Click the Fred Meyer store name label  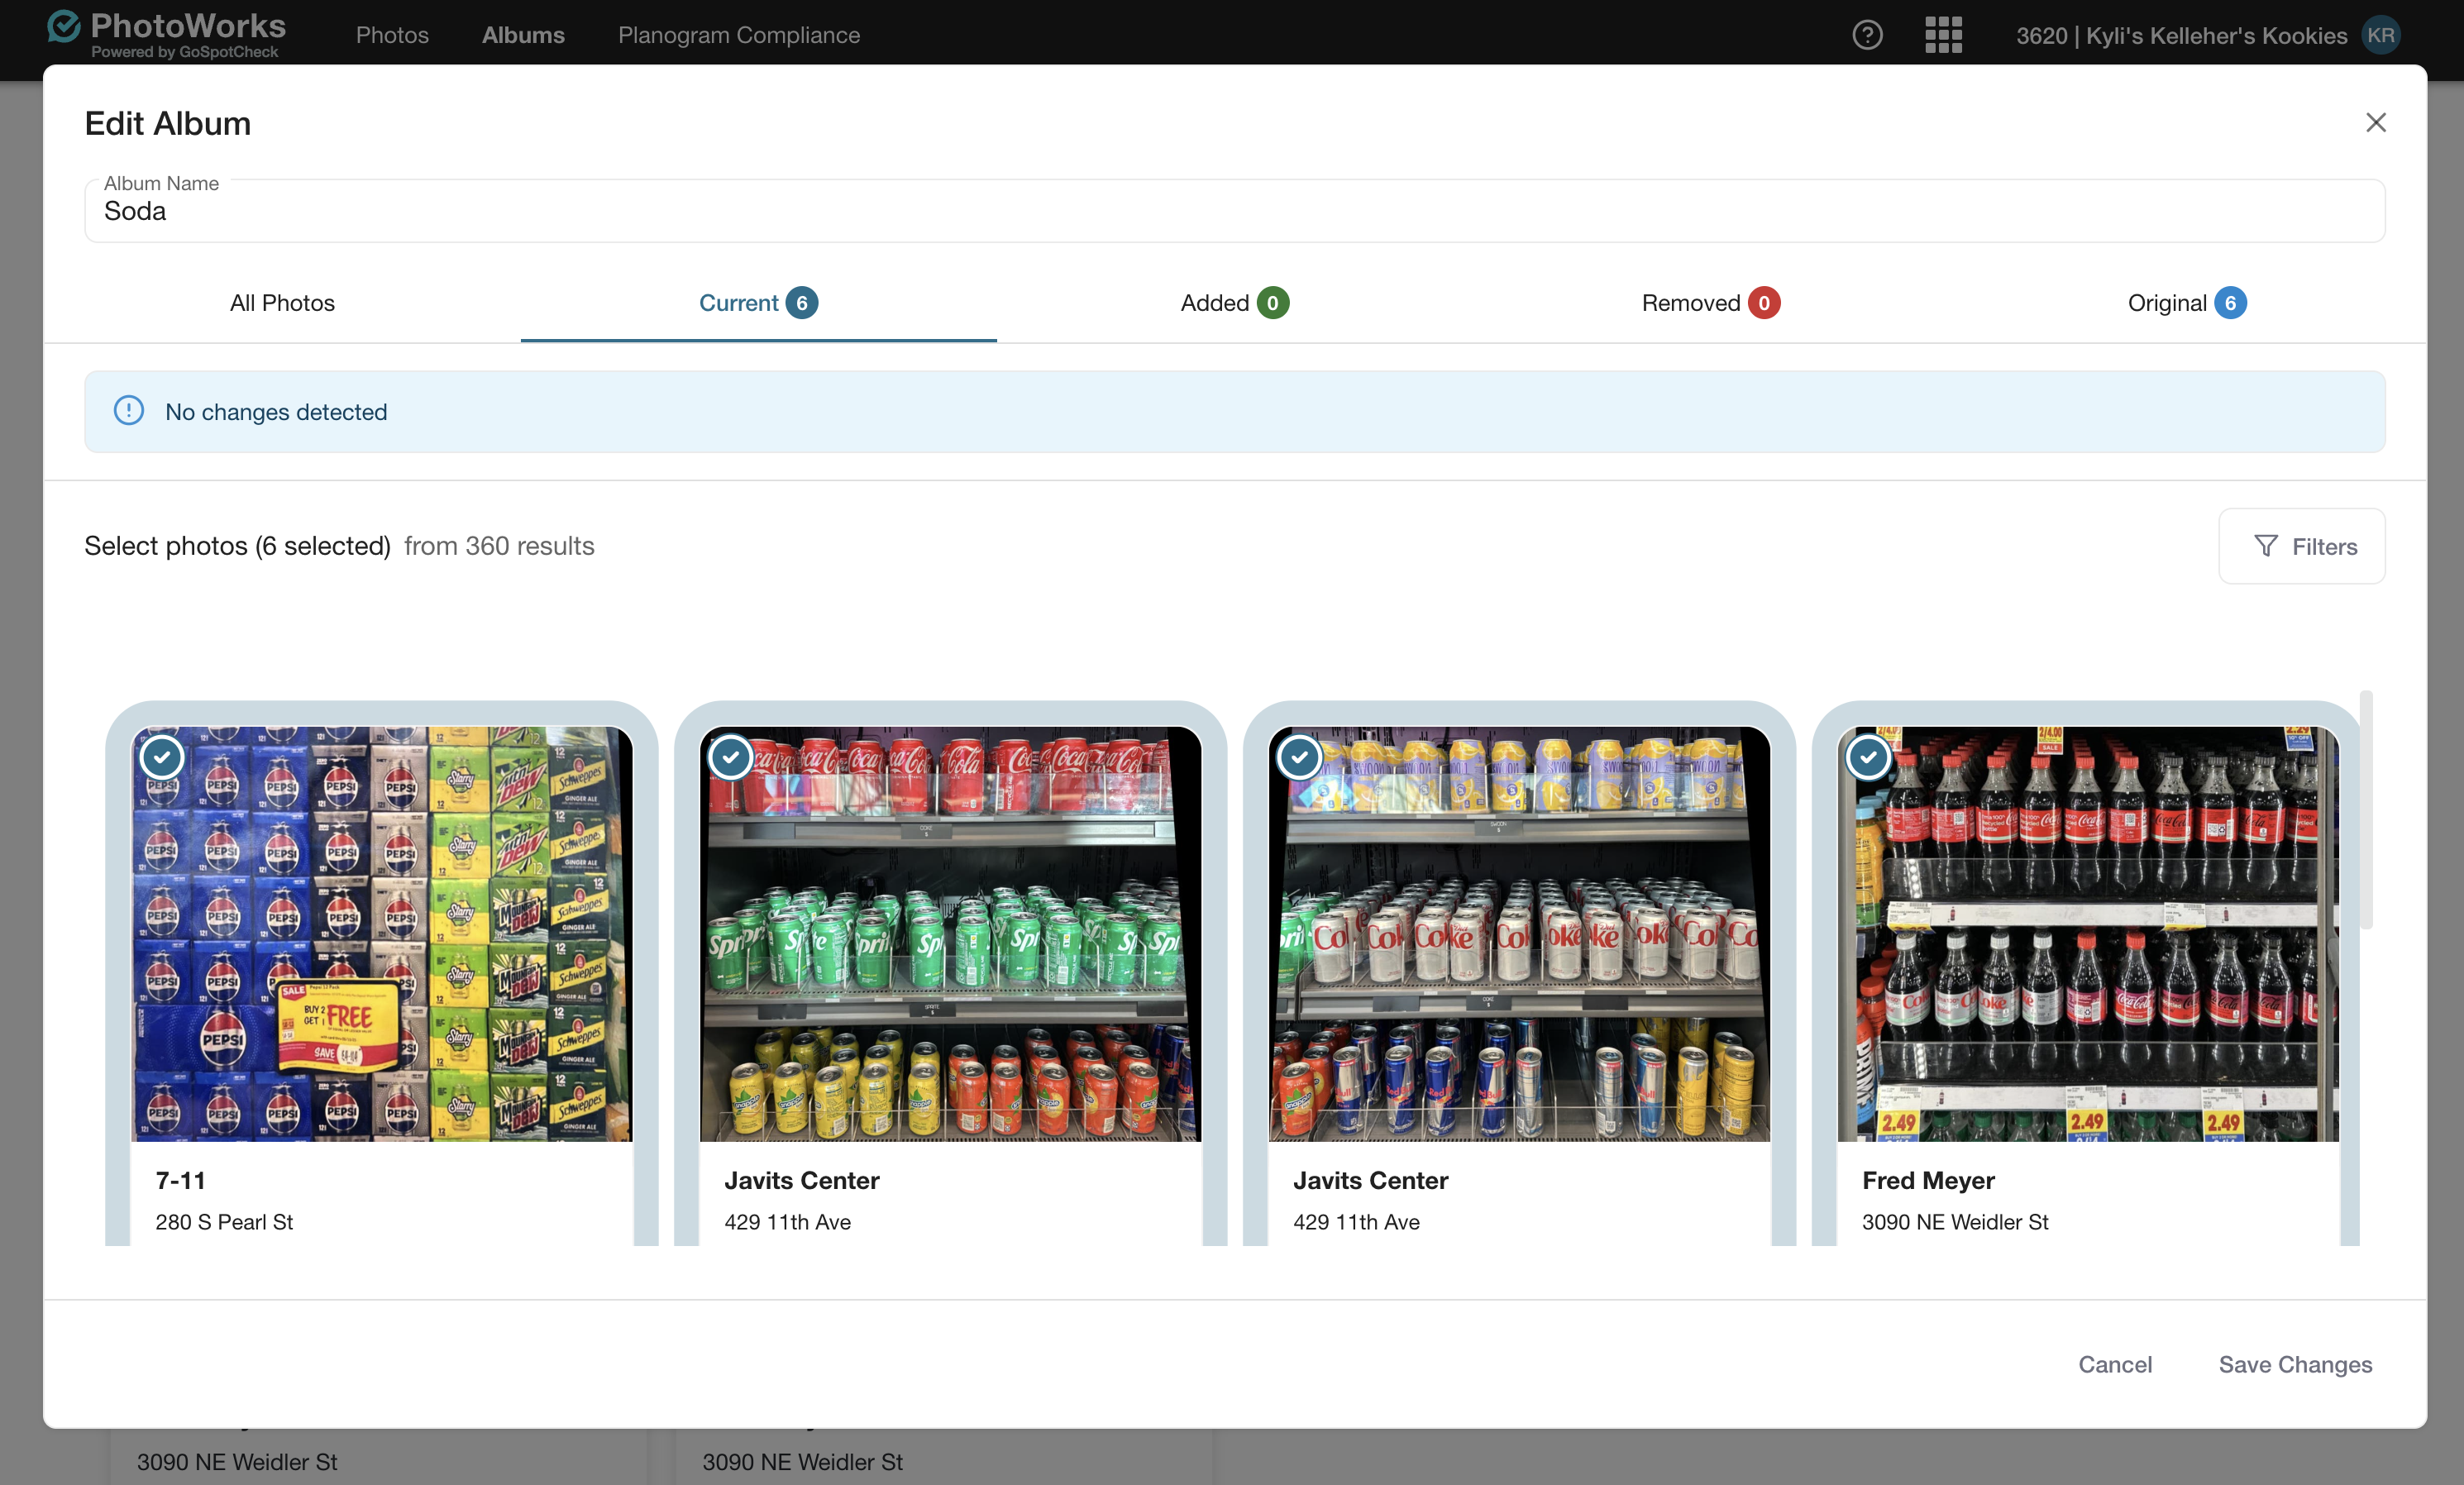(1928, 1180)
